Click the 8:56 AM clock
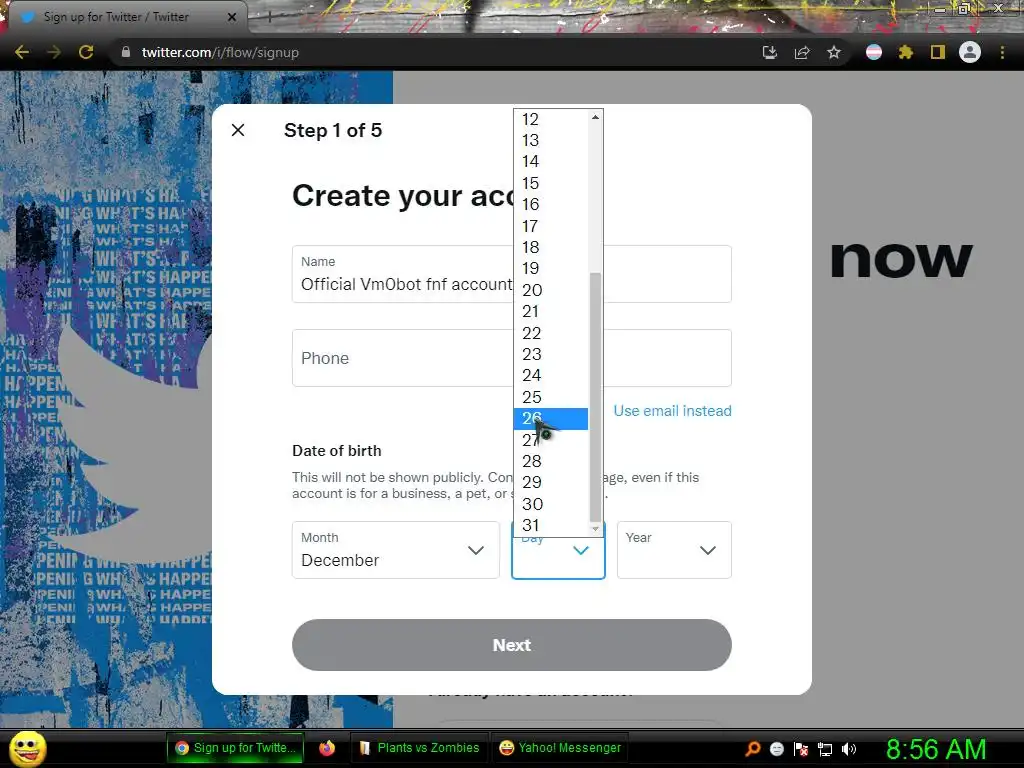 click(936, 749)
